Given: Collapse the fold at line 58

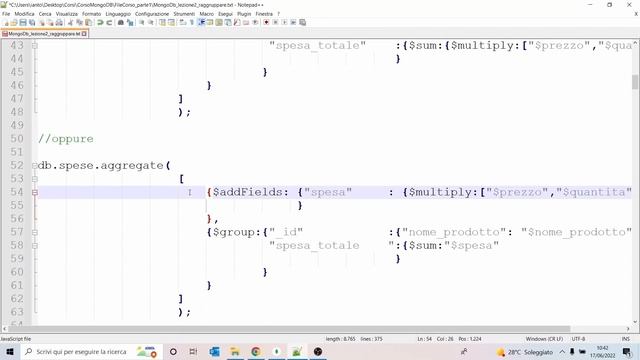Looking at the screenshot, I should 35,246.
